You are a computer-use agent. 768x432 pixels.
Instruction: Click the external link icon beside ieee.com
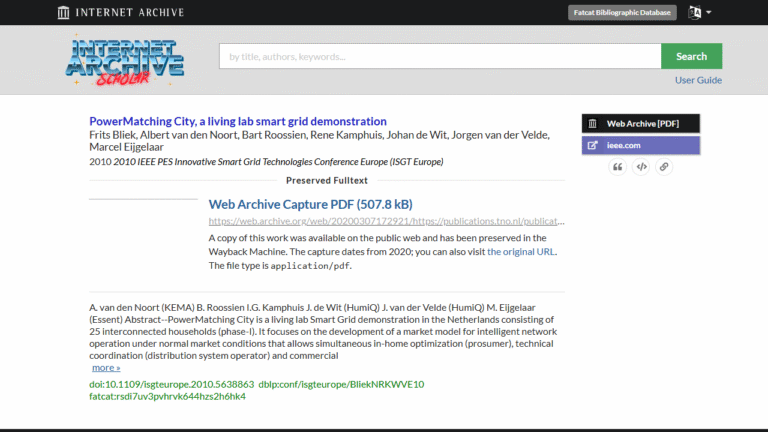[x=593, y=146]
